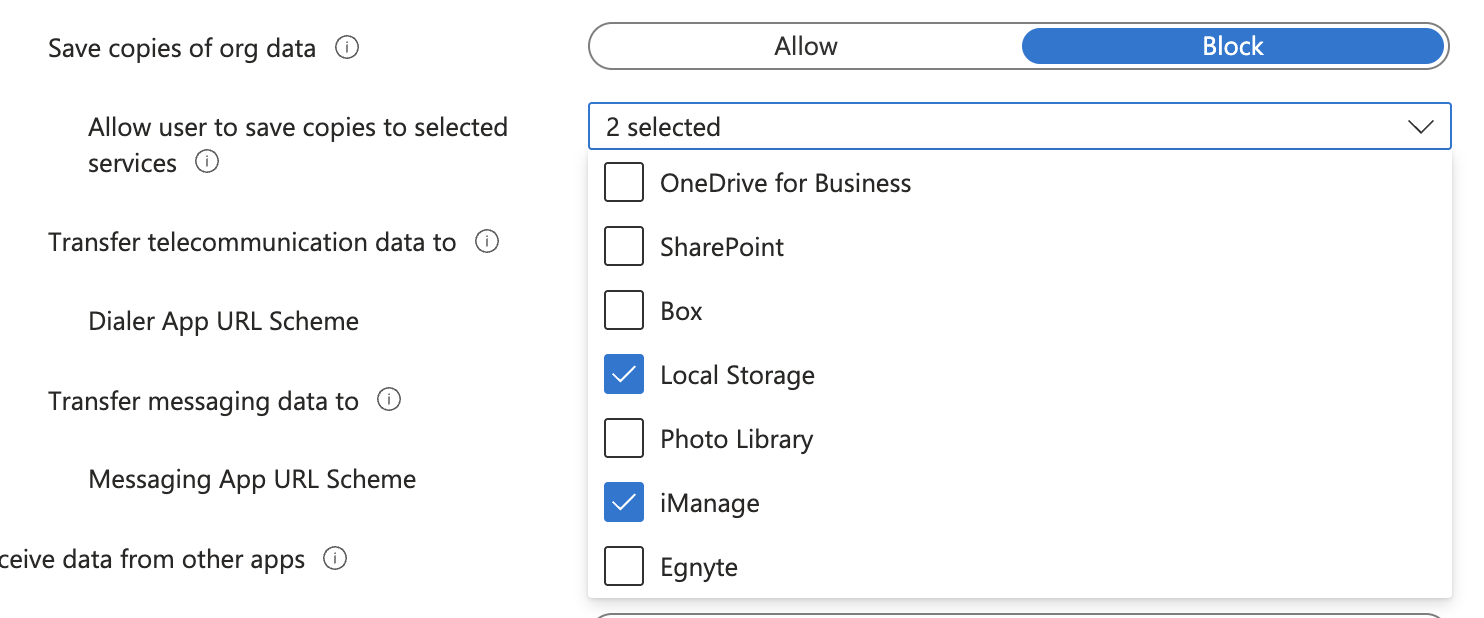
Task: Set Save copies of org data to Allow
Action: click(805, 46)
